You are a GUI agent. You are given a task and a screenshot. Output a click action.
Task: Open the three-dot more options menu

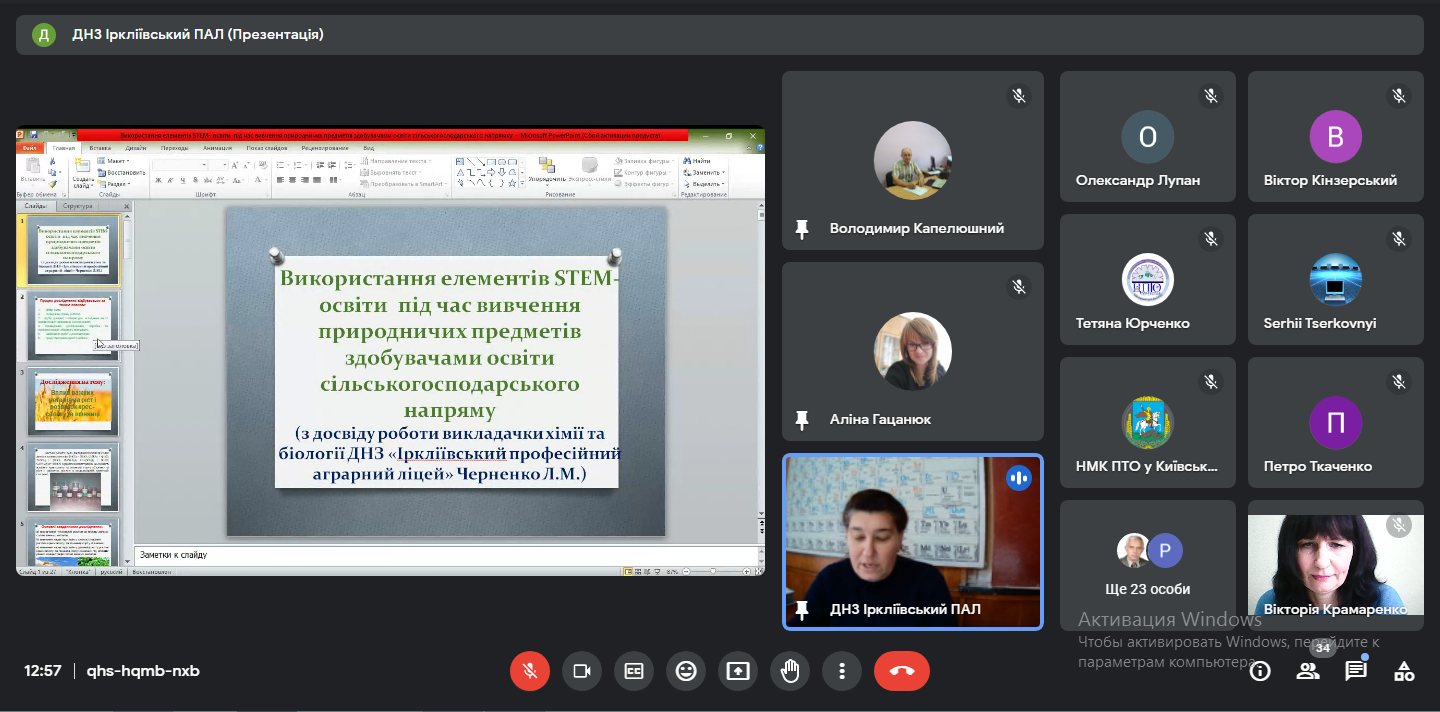tap(842, 671)
